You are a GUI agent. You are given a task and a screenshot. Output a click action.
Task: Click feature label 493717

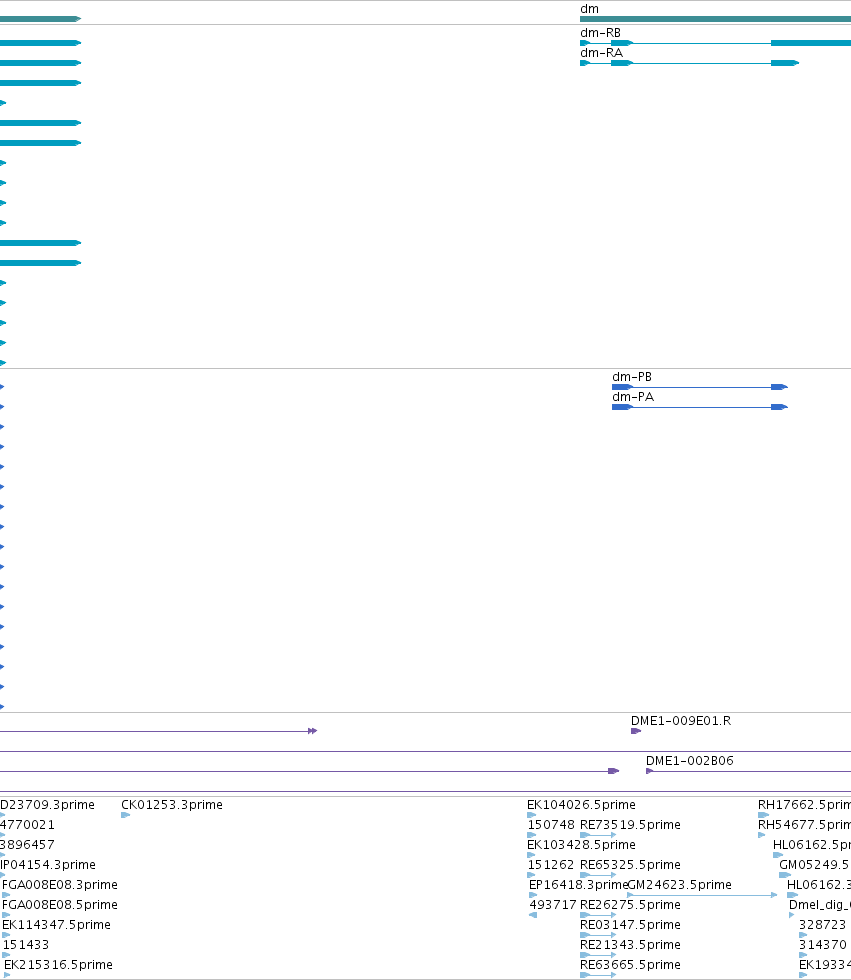(x=552, y=905)
